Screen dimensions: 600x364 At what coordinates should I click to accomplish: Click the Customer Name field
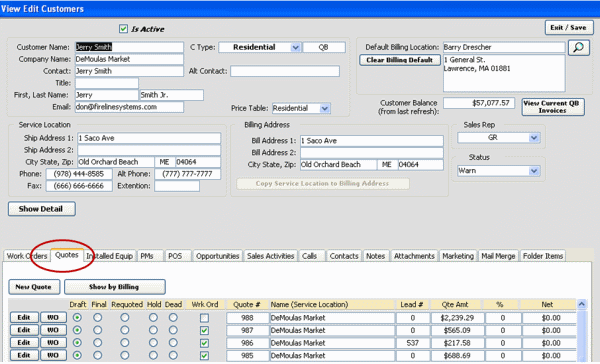[x=129, y=47]
